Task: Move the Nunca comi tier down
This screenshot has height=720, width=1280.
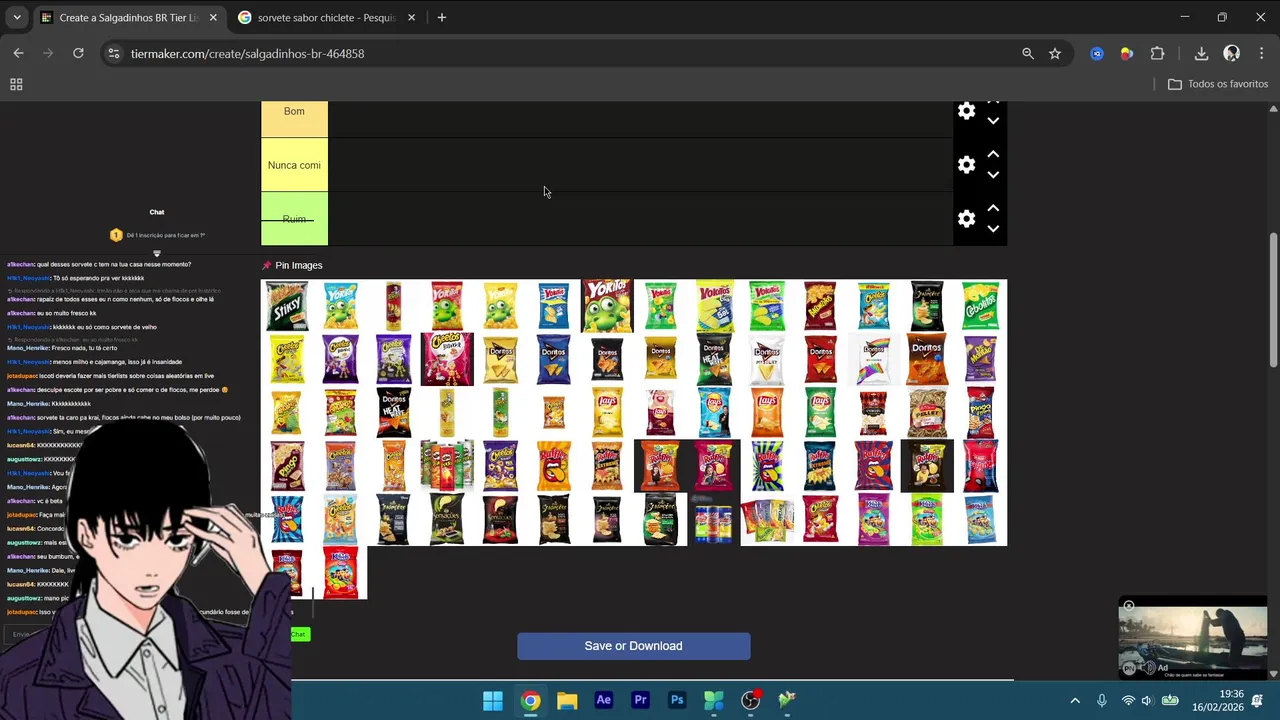Action: click(993, 175)
